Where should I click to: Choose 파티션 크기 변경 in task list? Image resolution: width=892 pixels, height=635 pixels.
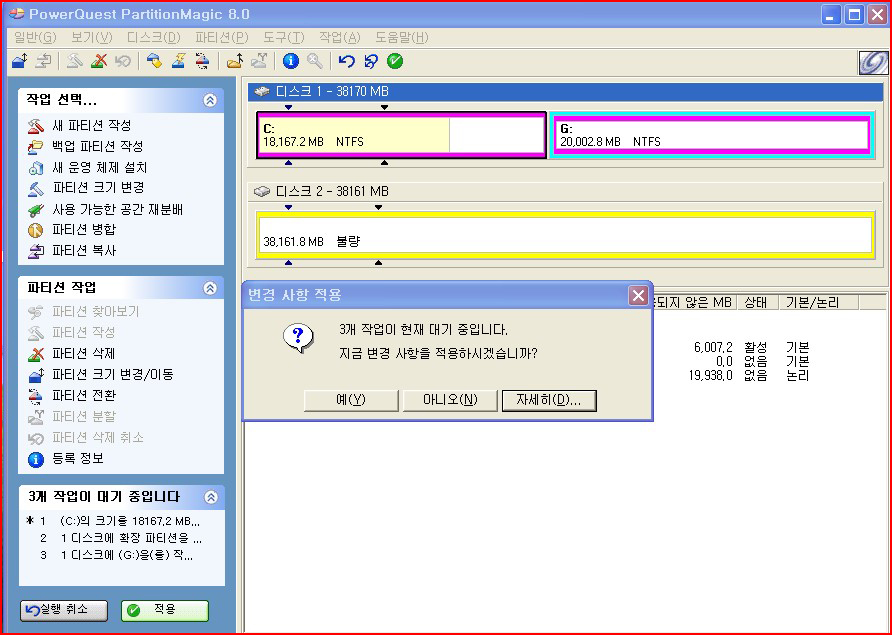pos(98,188)
